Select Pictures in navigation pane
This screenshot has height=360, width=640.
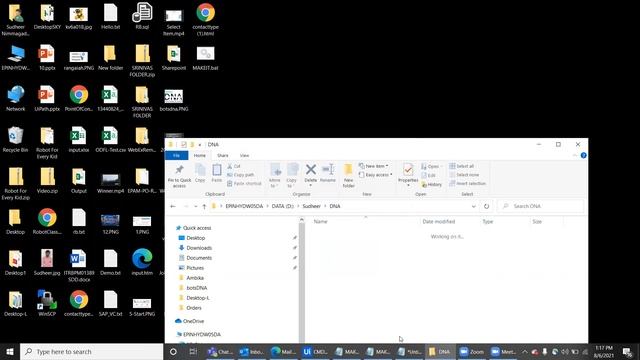click(195, 268)
